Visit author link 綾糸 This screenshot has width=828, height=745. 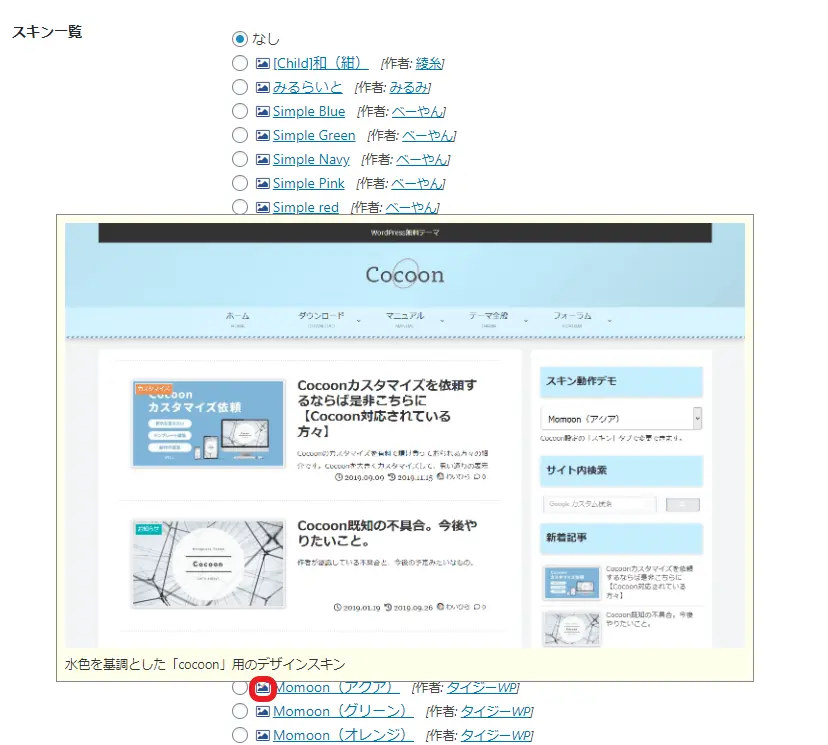[x=429, y=63]
